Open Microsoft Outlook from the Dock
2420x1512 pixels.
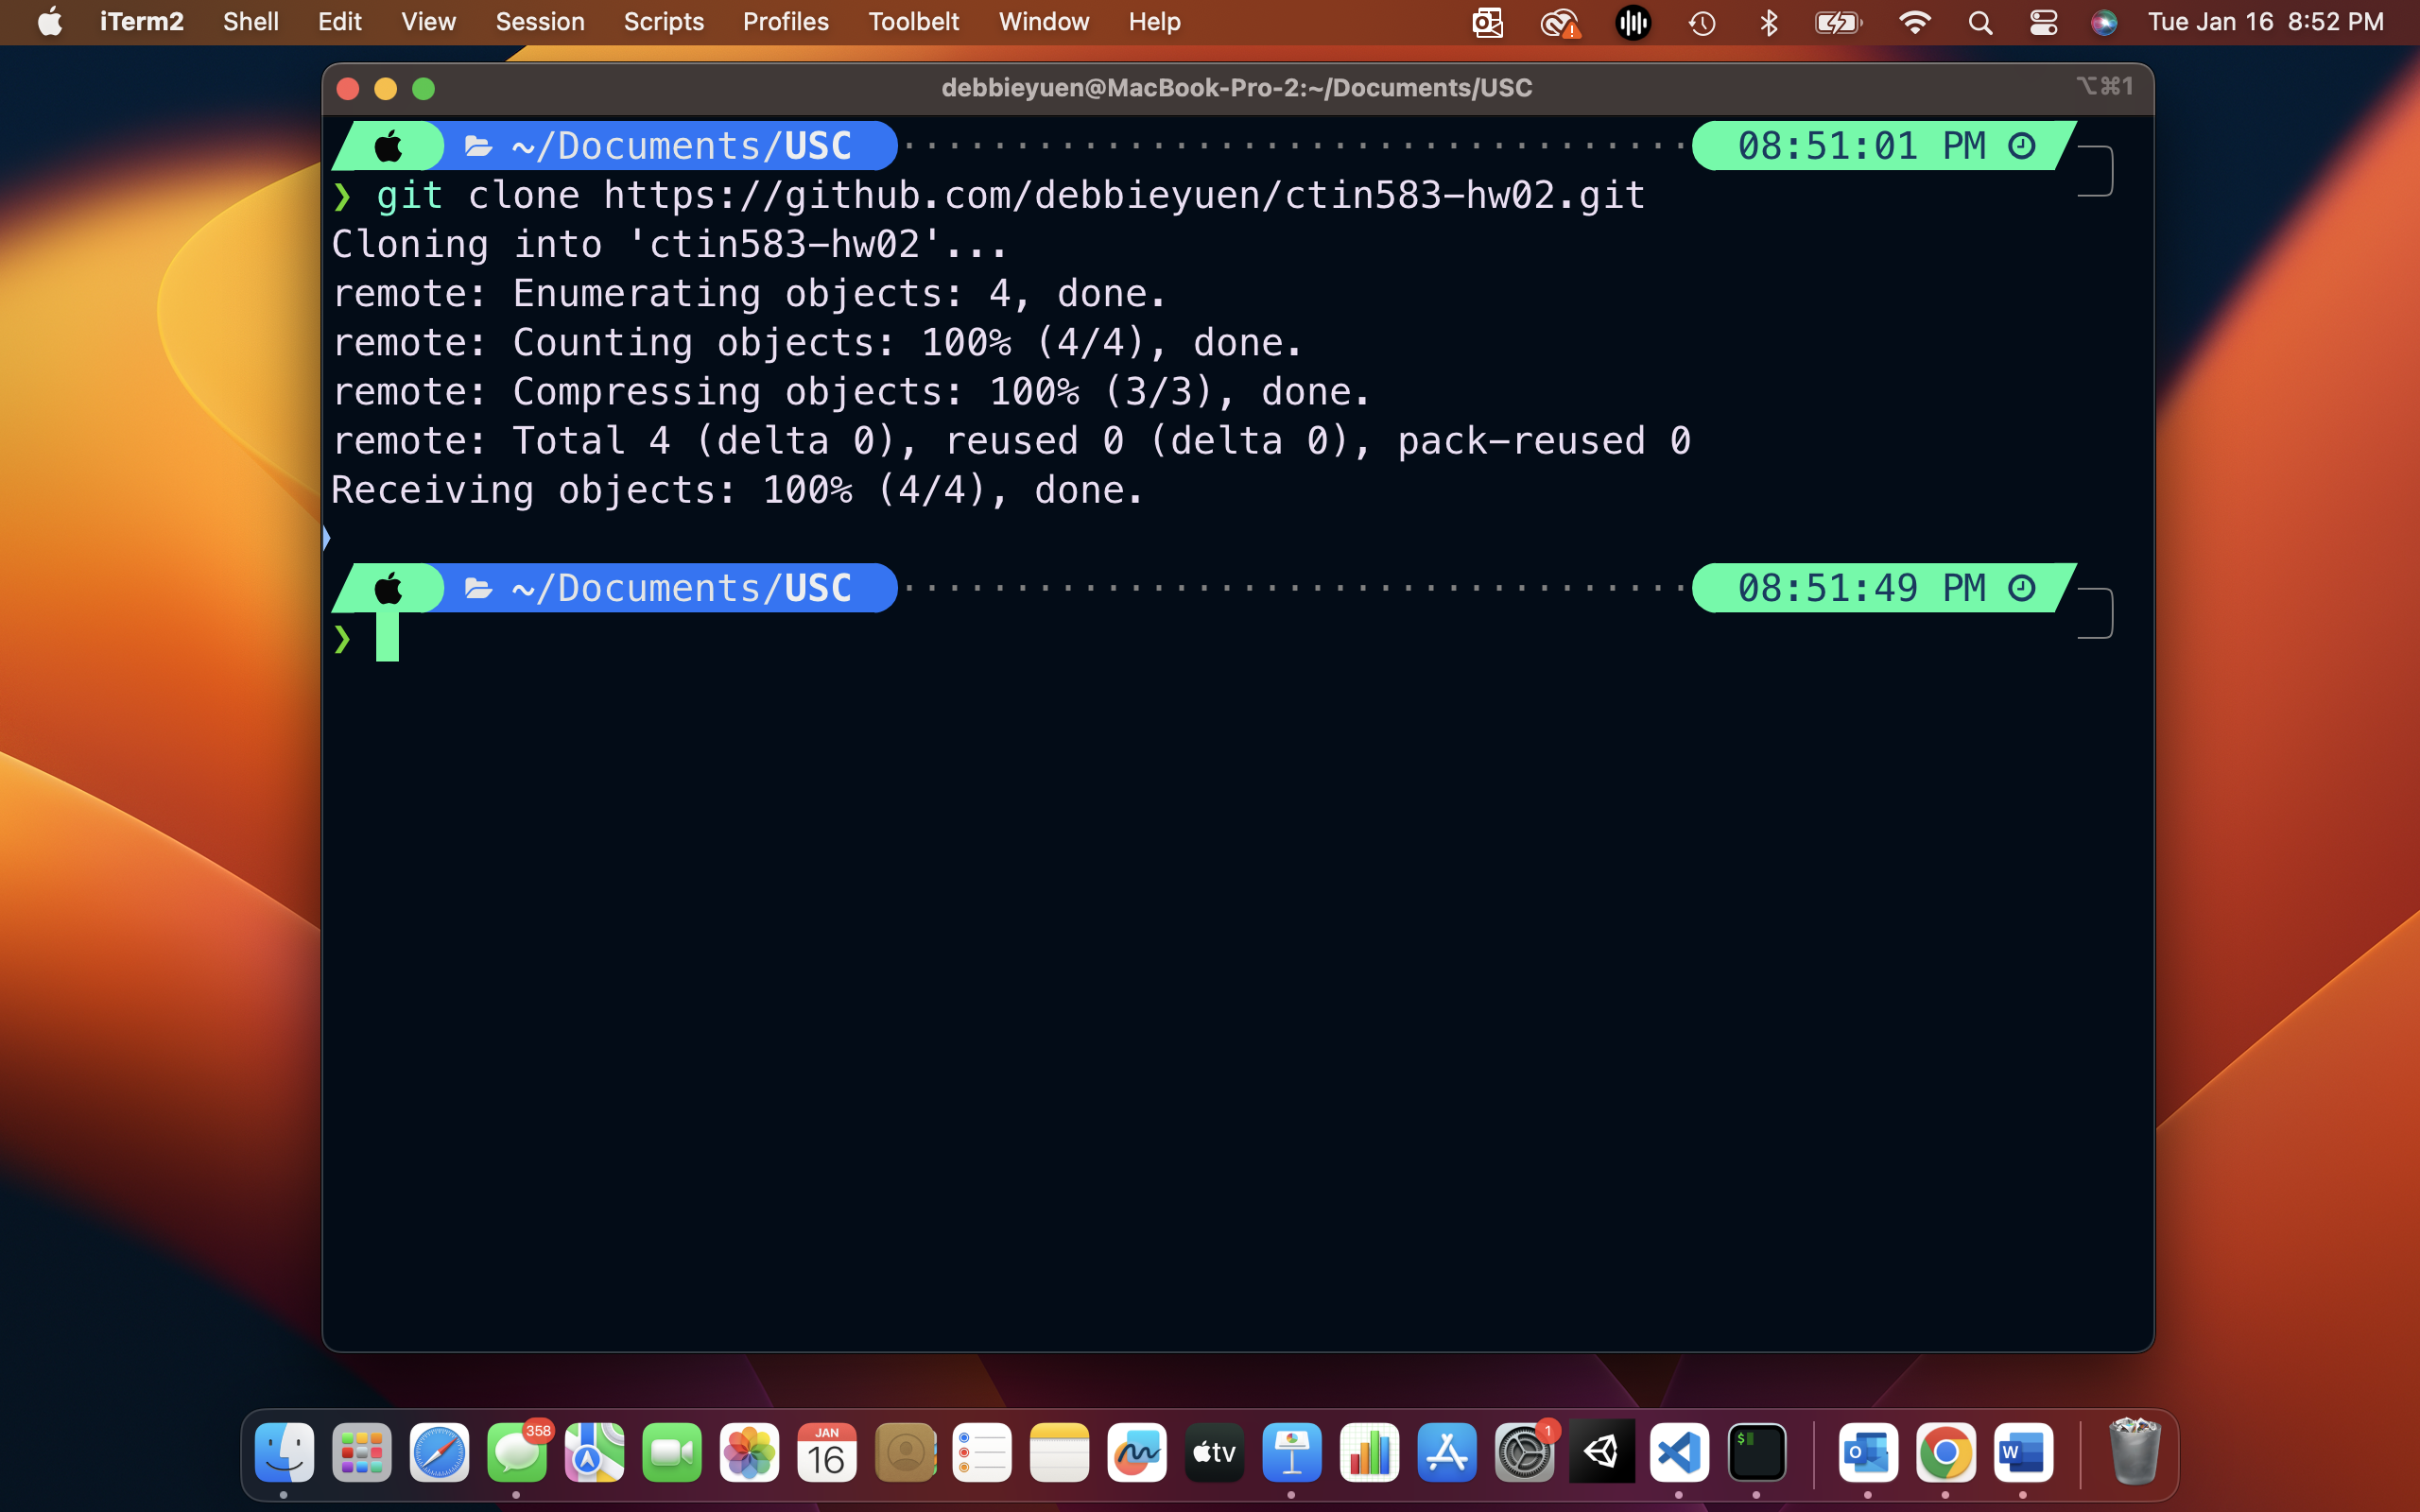tap(1868, 1452)
